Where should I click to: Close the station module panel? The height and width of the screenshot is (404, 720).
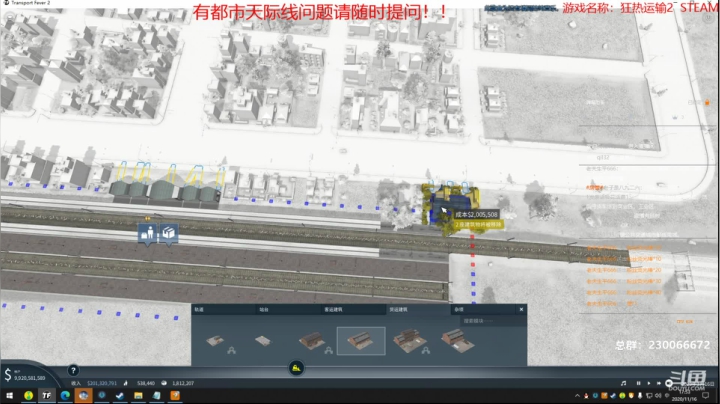[x=521, y=309]
